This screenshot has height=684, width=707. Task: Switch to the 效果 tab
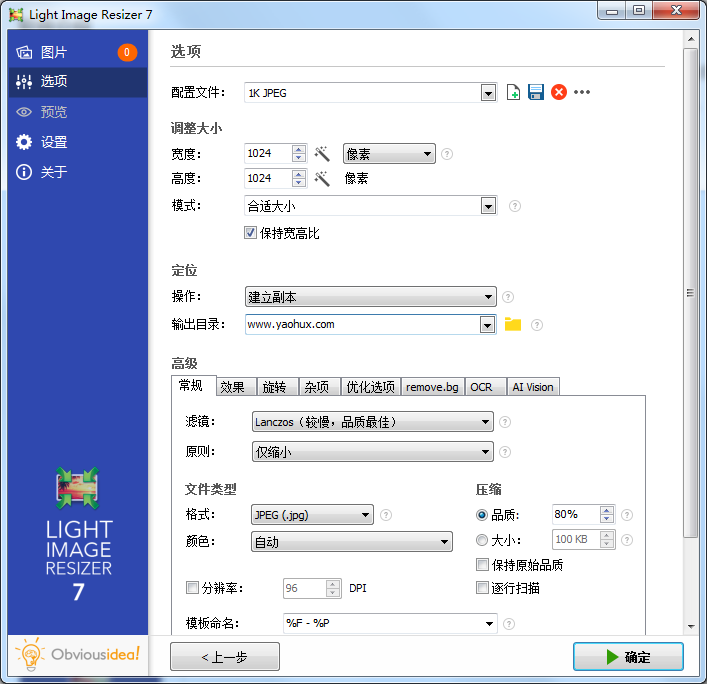pos(232,387)
